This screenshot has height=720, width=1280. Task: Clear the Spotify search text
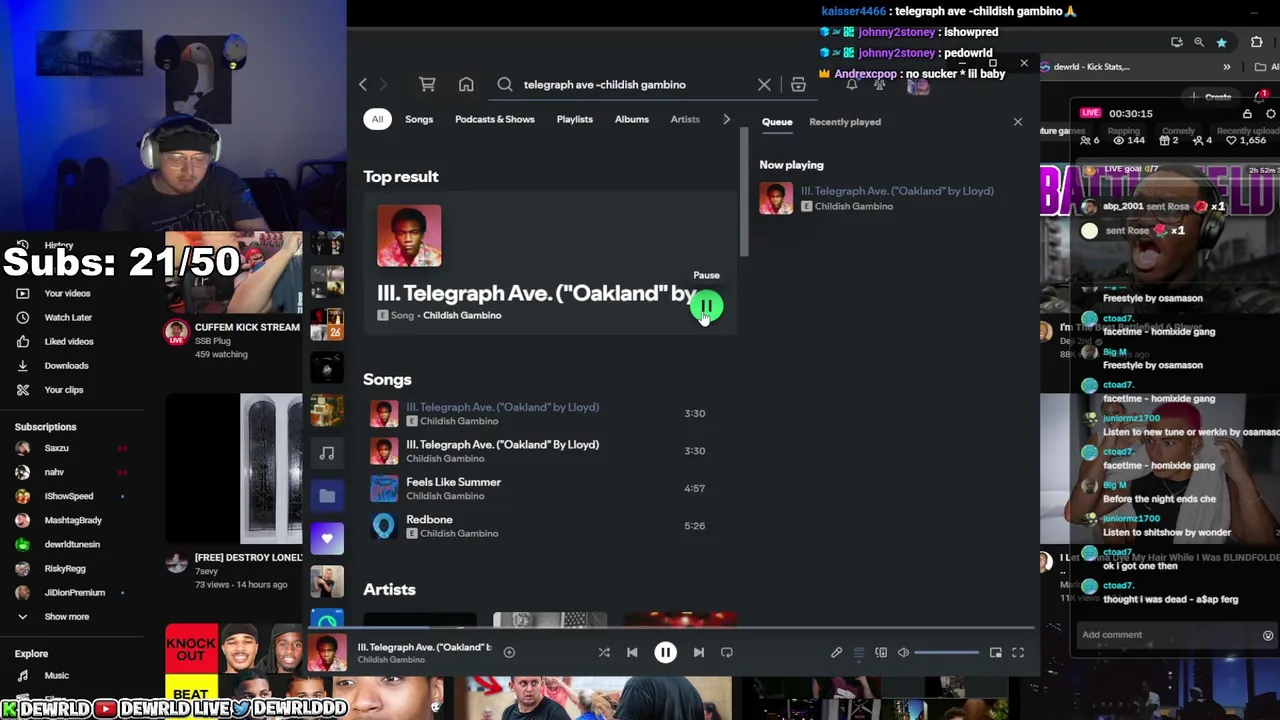tap(764, 85)
